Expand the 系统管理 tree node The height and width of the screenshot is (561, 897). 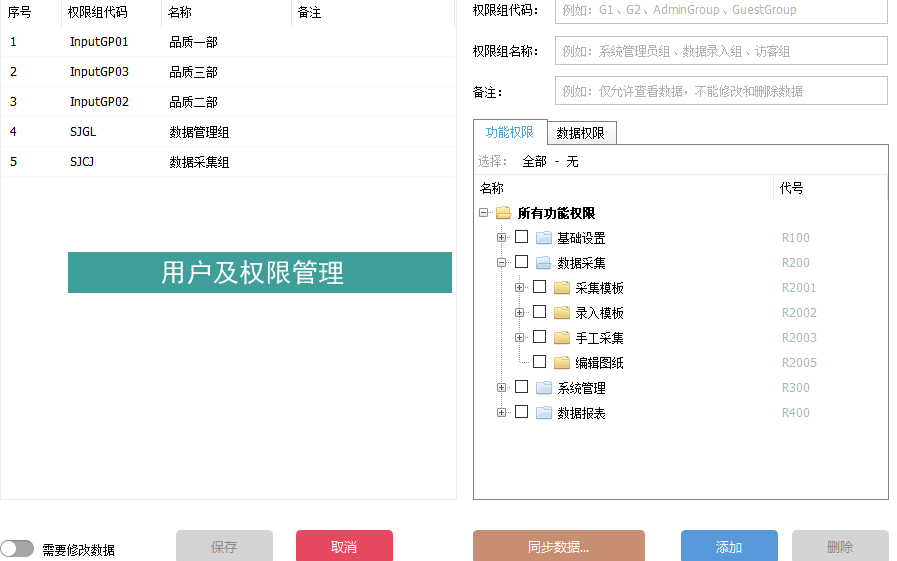point(502,387)
